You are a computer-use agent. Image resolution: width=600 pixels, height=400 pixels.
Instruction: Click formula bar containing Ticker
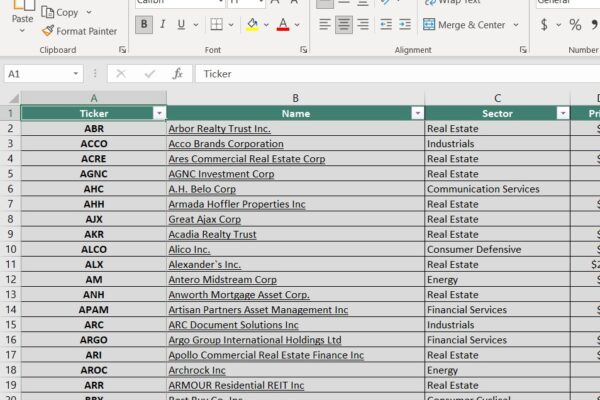click(x=398, y=73)
